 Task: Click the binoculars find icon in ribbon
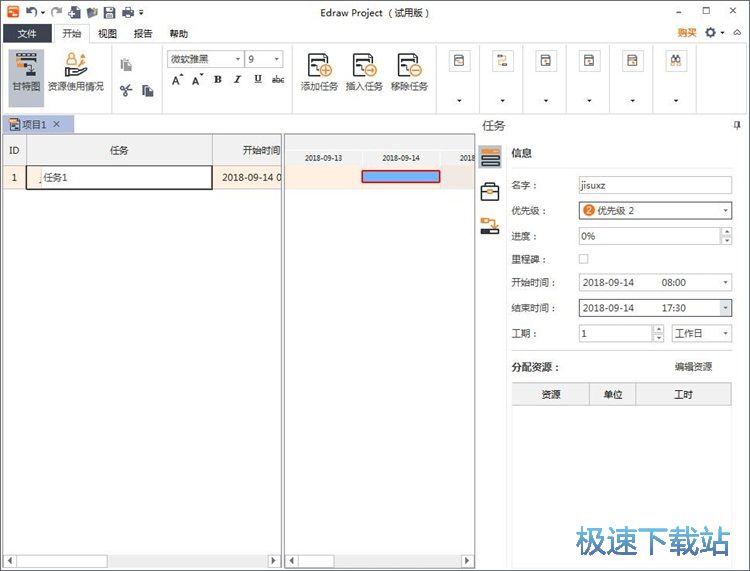click(676, 62)
